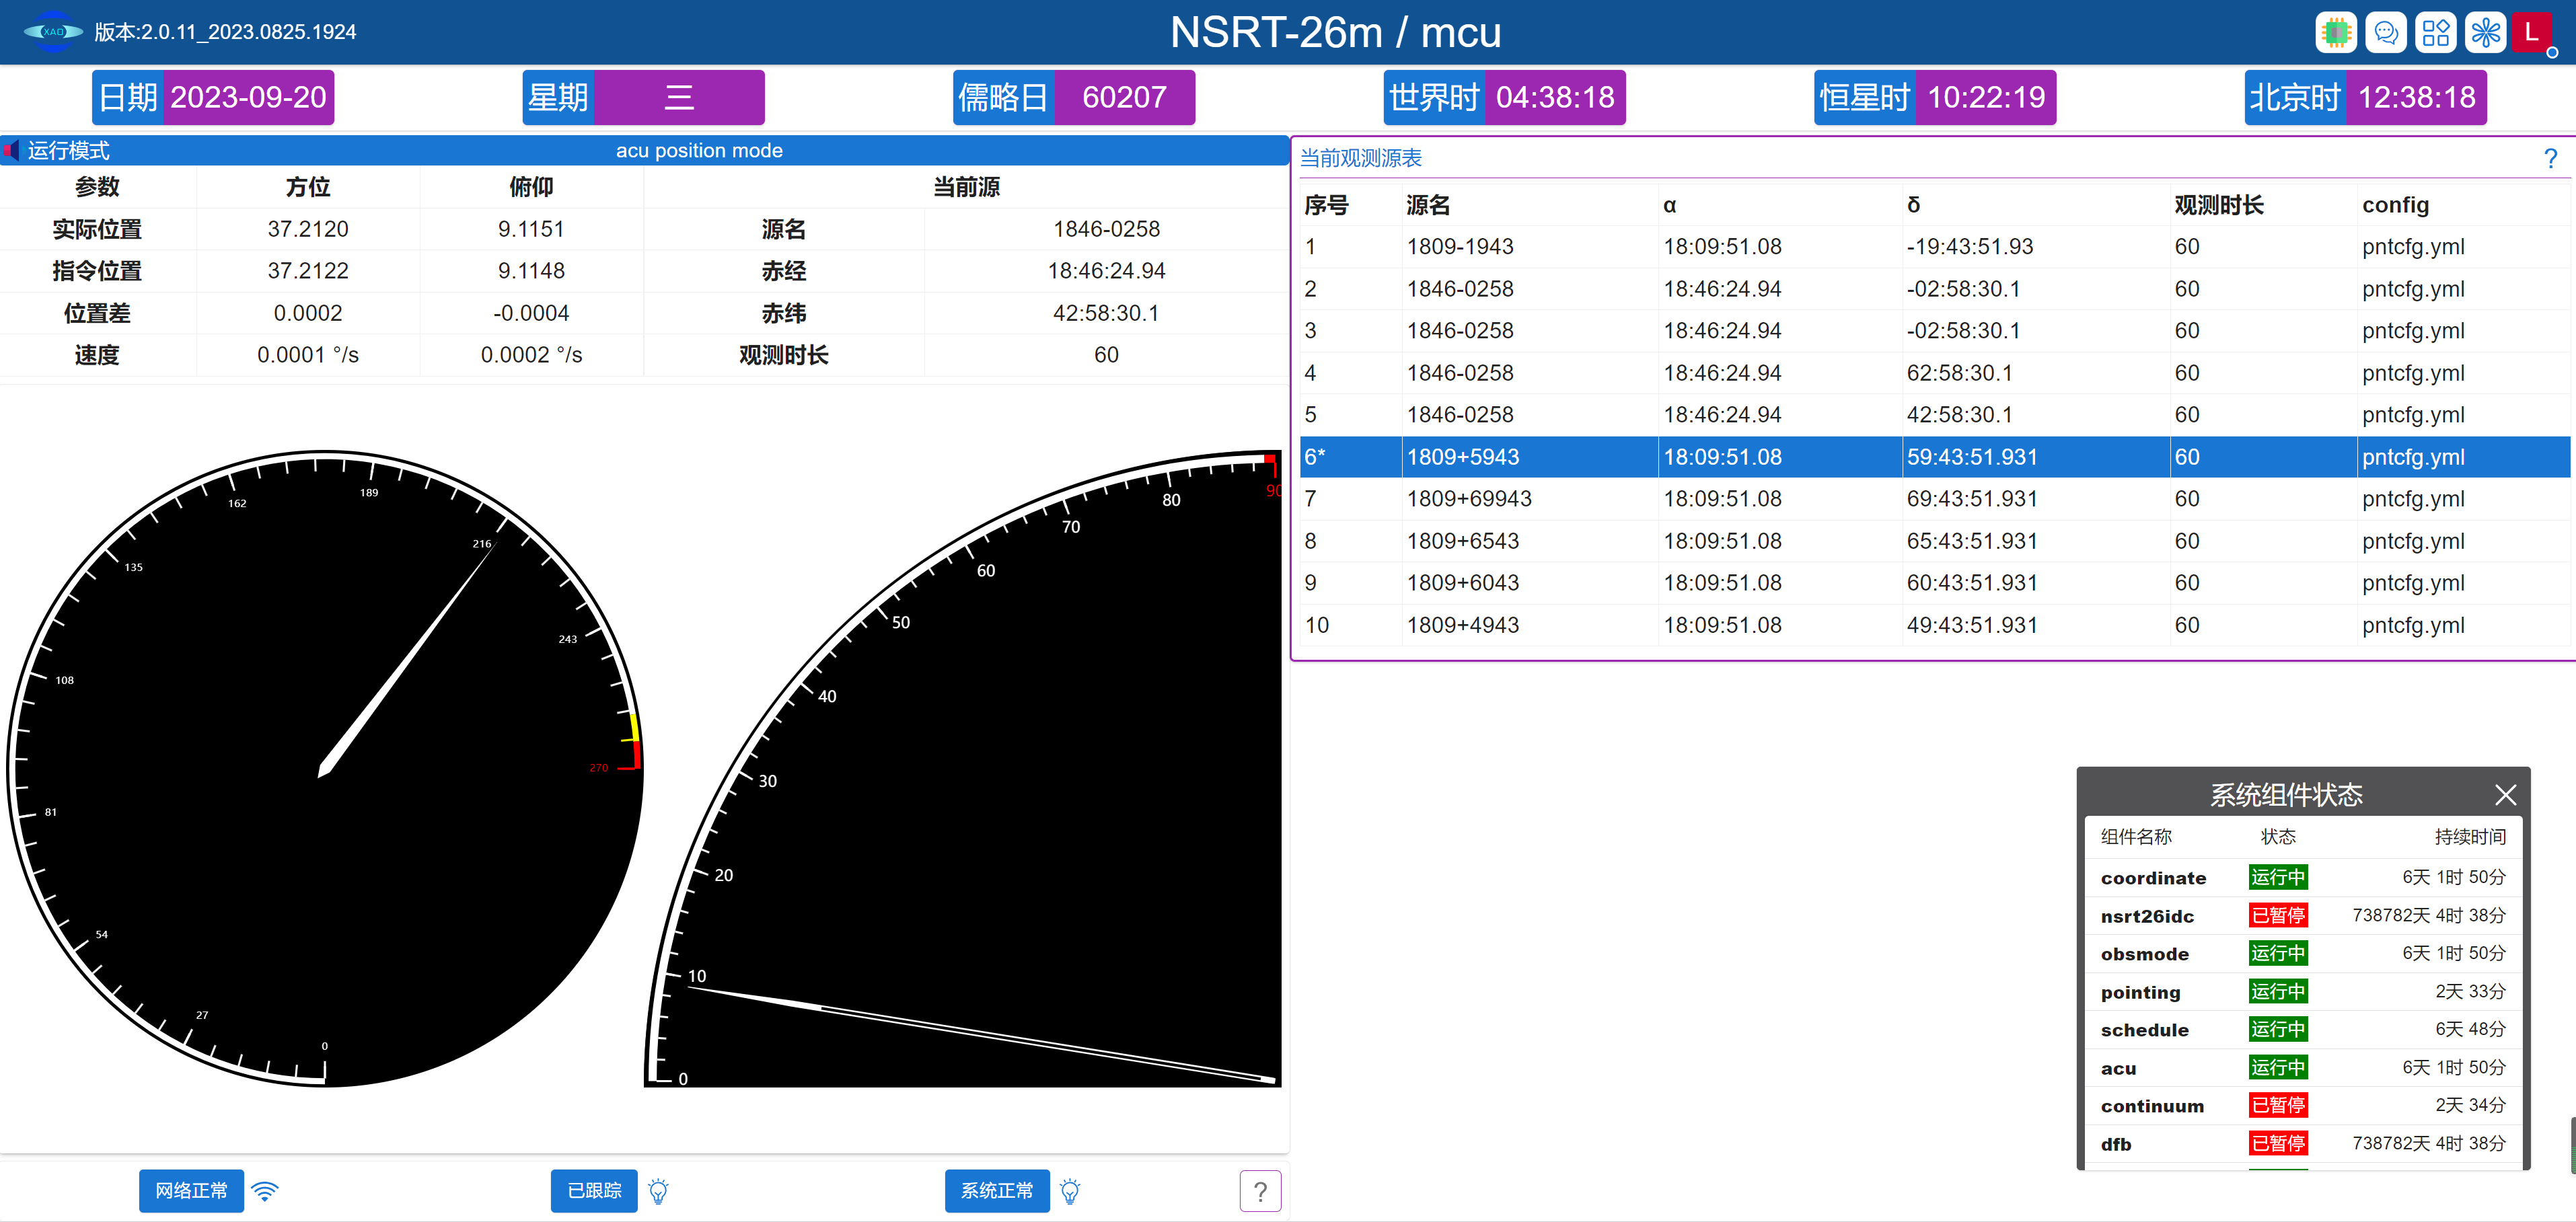Viewport: 2576px width, 1222px height.
Task: Open the chip hardware status icon
Action: point(2336,32)
